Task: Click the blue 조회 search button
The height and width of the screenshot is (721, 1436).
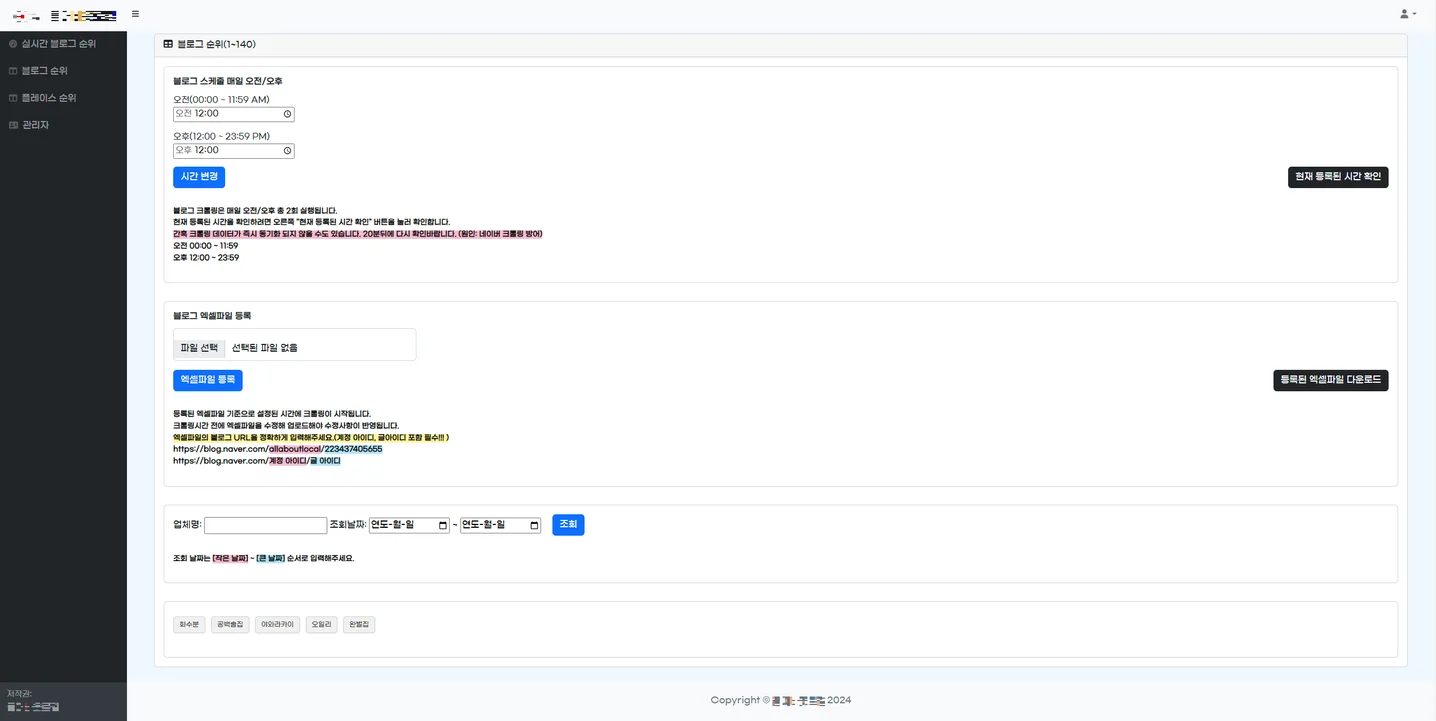Action: (568, 525)
